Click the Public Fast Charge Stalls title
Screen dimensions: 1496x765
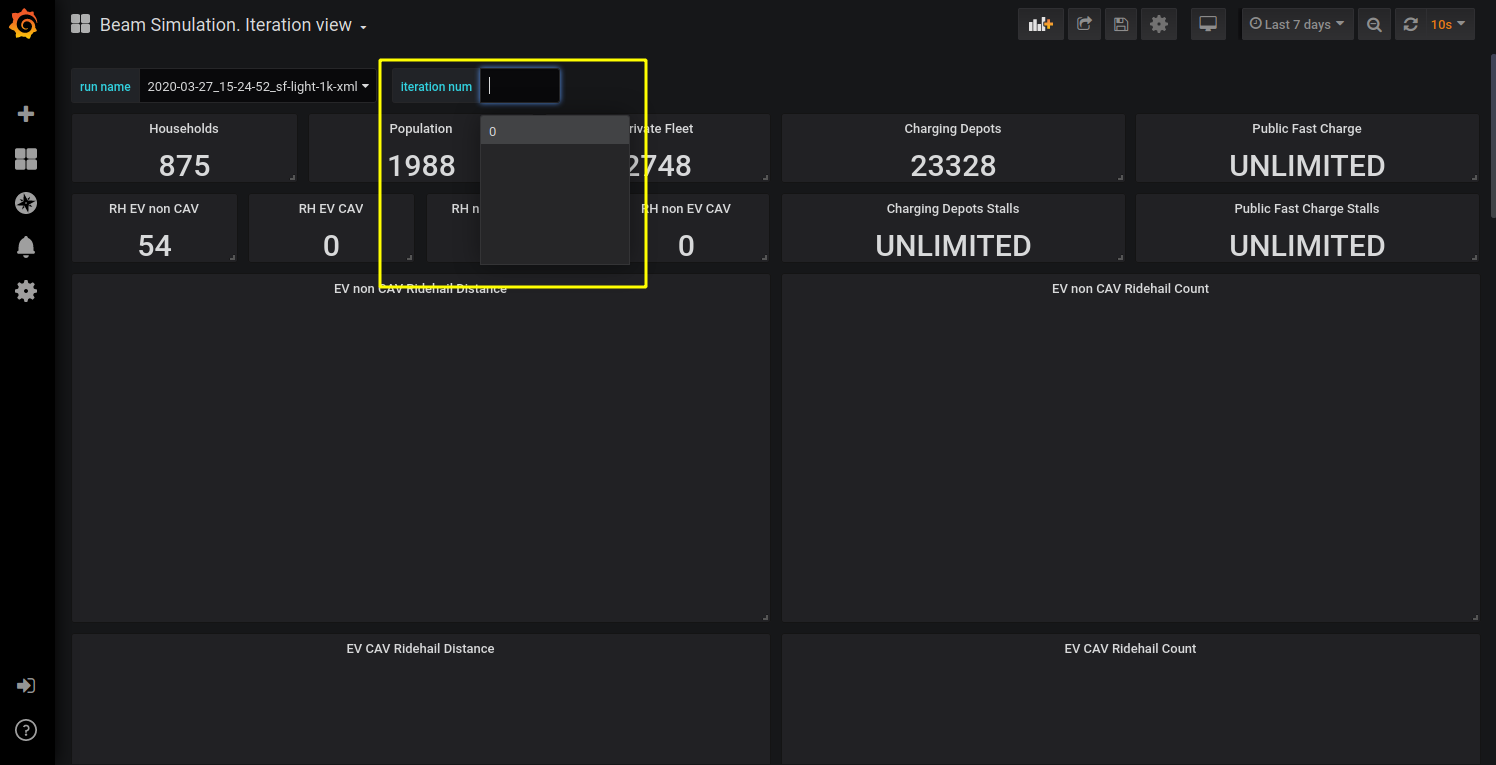[x=1307, y=208]
